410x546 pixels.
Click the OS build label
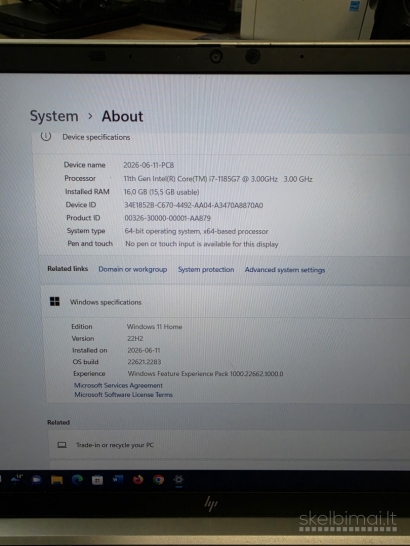(85, 362)
